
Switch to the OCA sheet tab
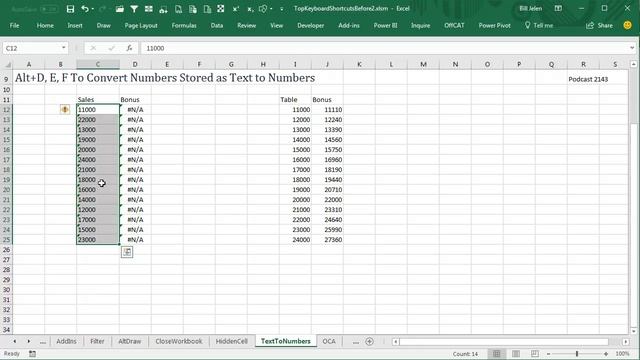329,341
